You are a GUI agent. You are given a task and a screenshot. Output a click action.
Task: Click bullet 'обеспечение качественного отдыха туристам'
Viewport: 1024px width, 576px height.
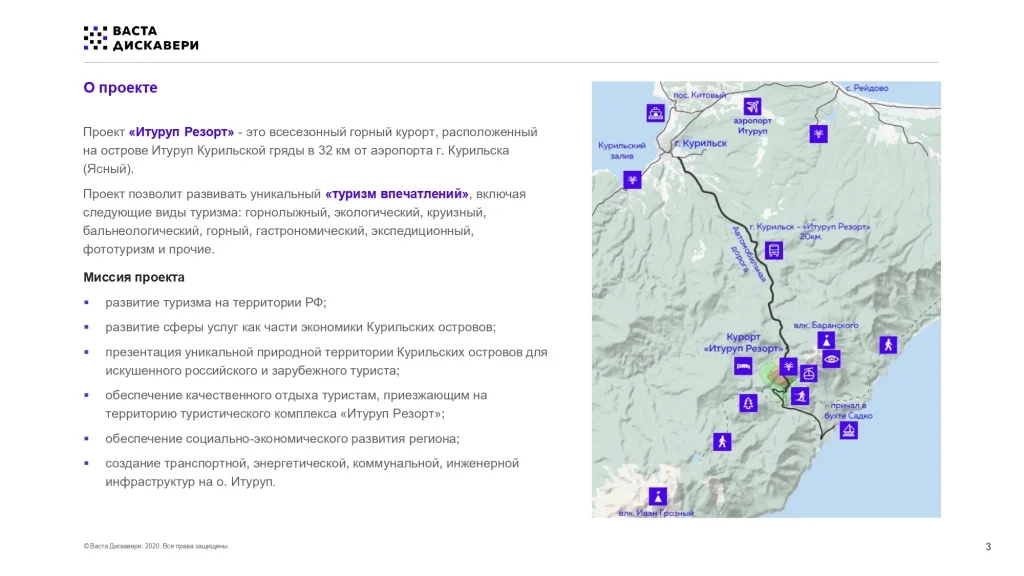296,404
